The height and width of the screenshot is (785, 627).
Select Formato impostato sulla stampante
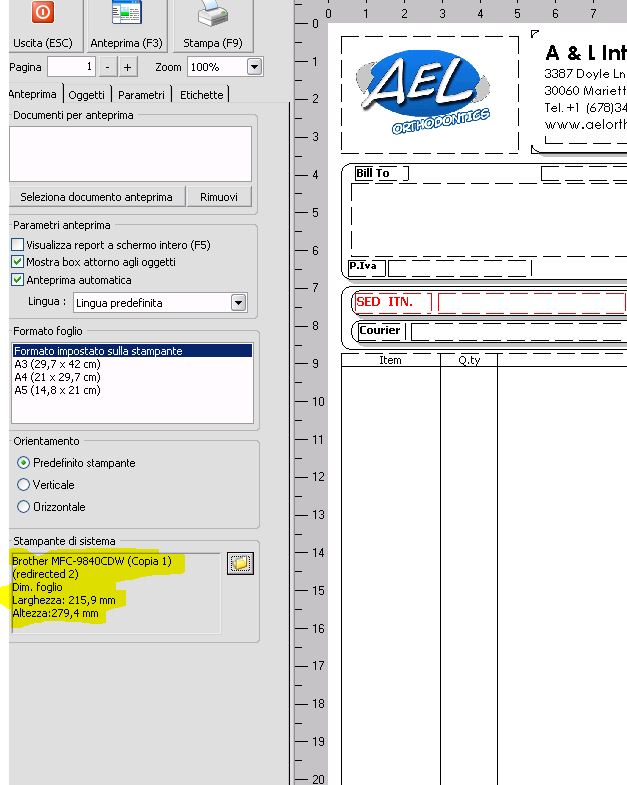(132, 351)
